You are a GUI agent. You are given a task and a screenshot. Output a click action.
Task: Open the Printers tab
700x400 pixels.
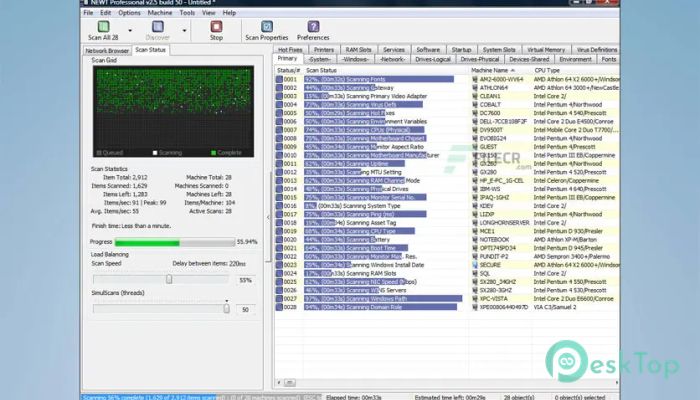point(324,50)
